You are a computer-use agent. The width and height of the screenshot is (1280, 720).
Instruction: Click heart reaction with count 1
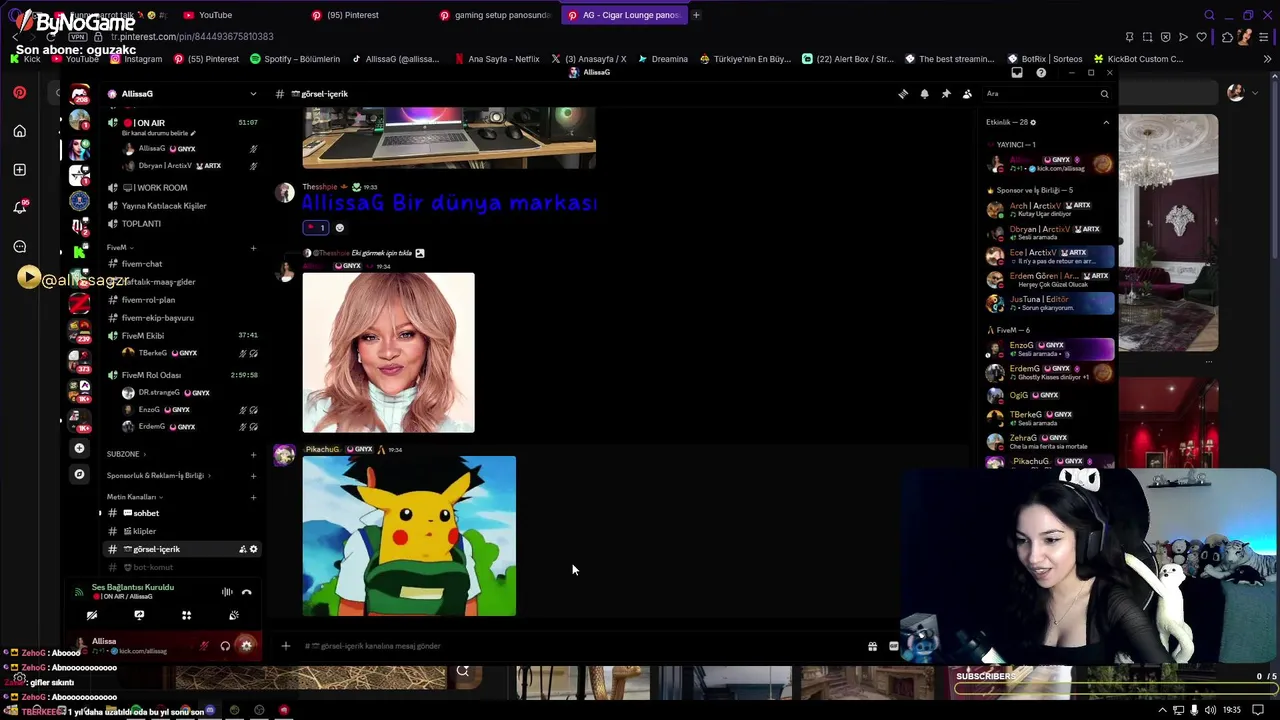(315, 228)
